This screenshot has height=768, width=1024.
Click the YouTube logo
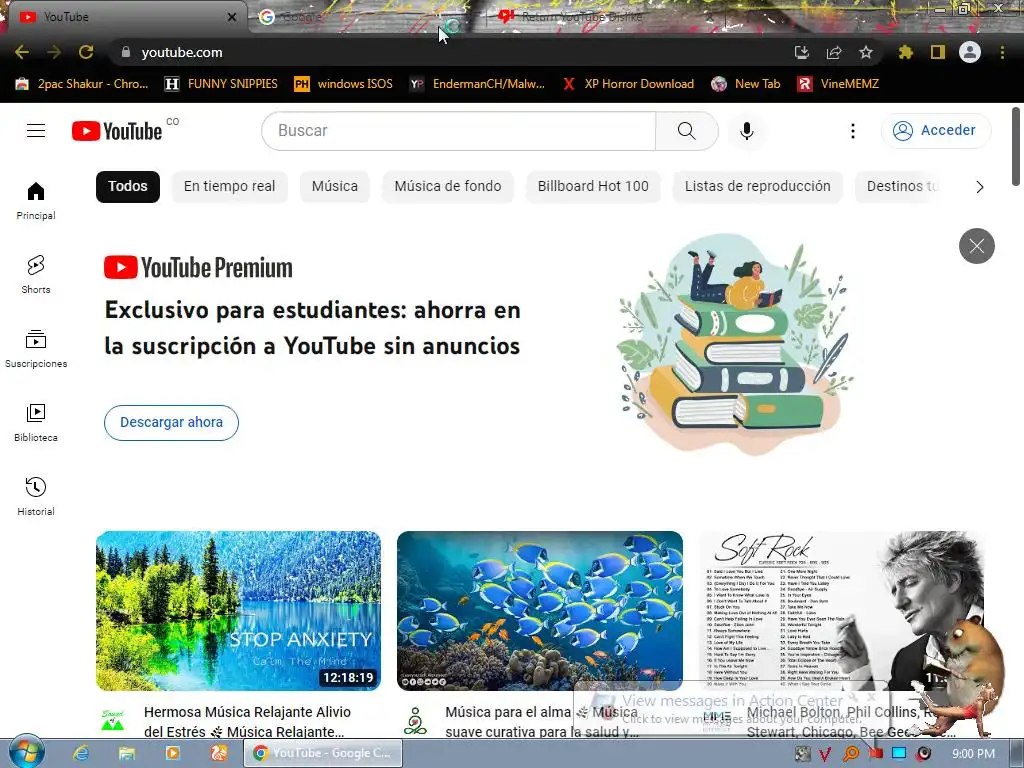(118, 131)
